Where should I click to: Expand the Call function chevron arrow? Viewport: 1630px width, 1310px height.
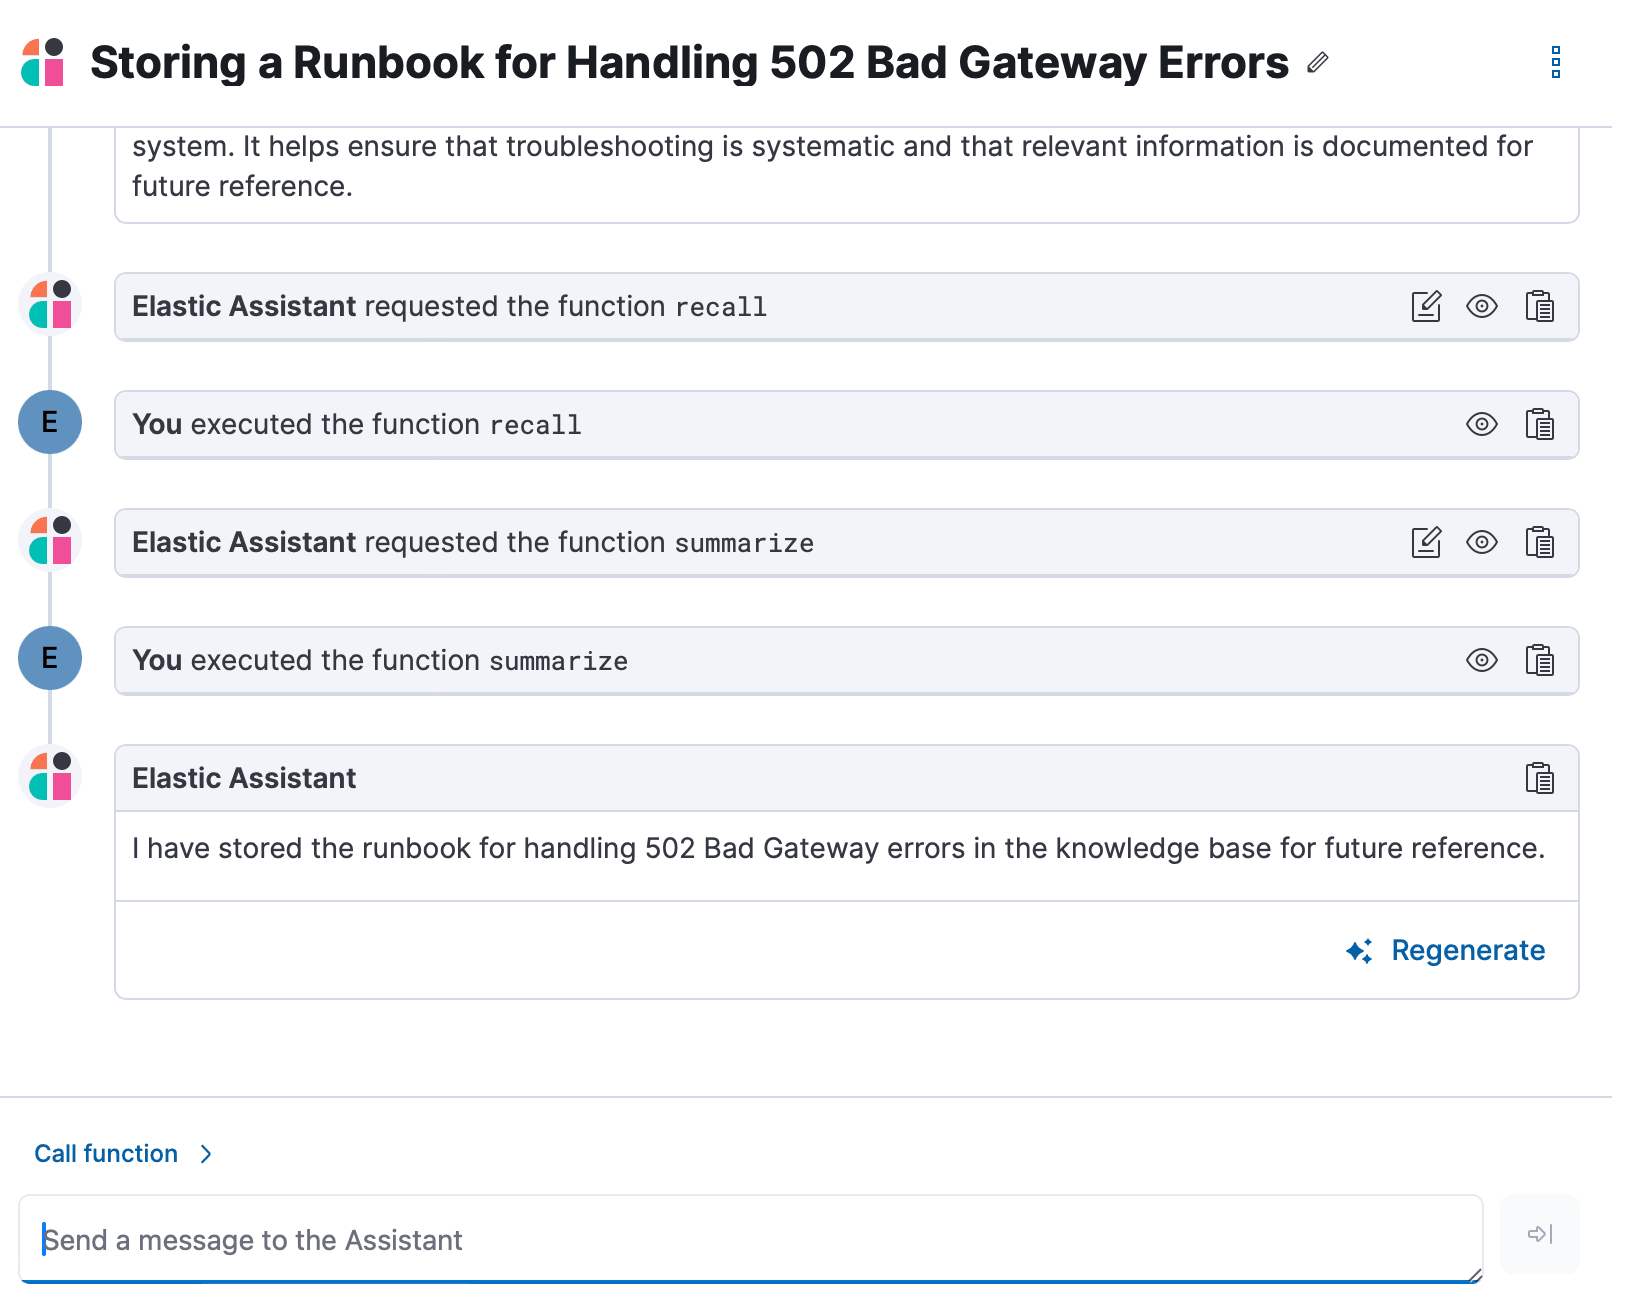pos(206,1154)
